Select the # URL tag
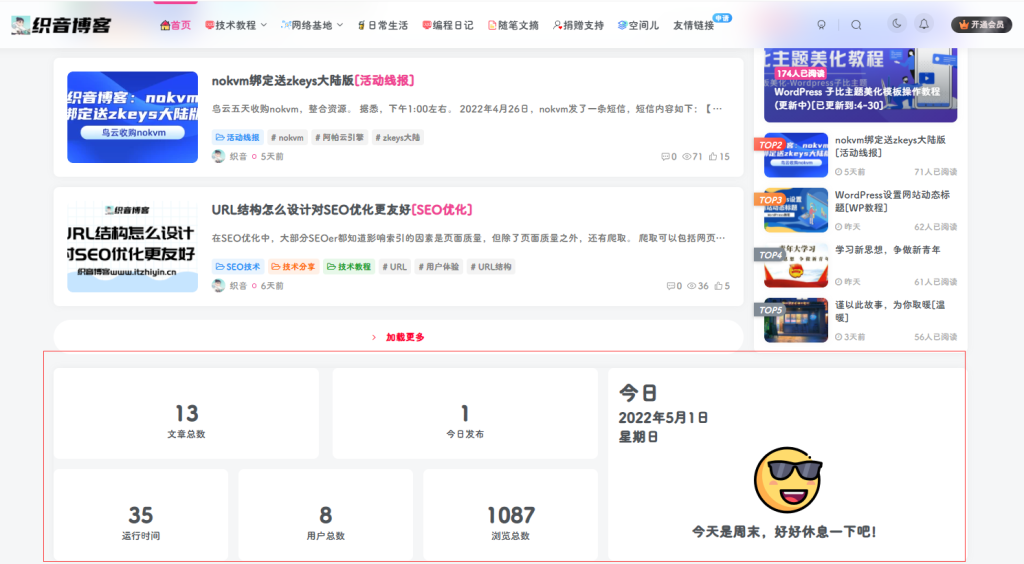The image size is (1024, 564). 394,266
